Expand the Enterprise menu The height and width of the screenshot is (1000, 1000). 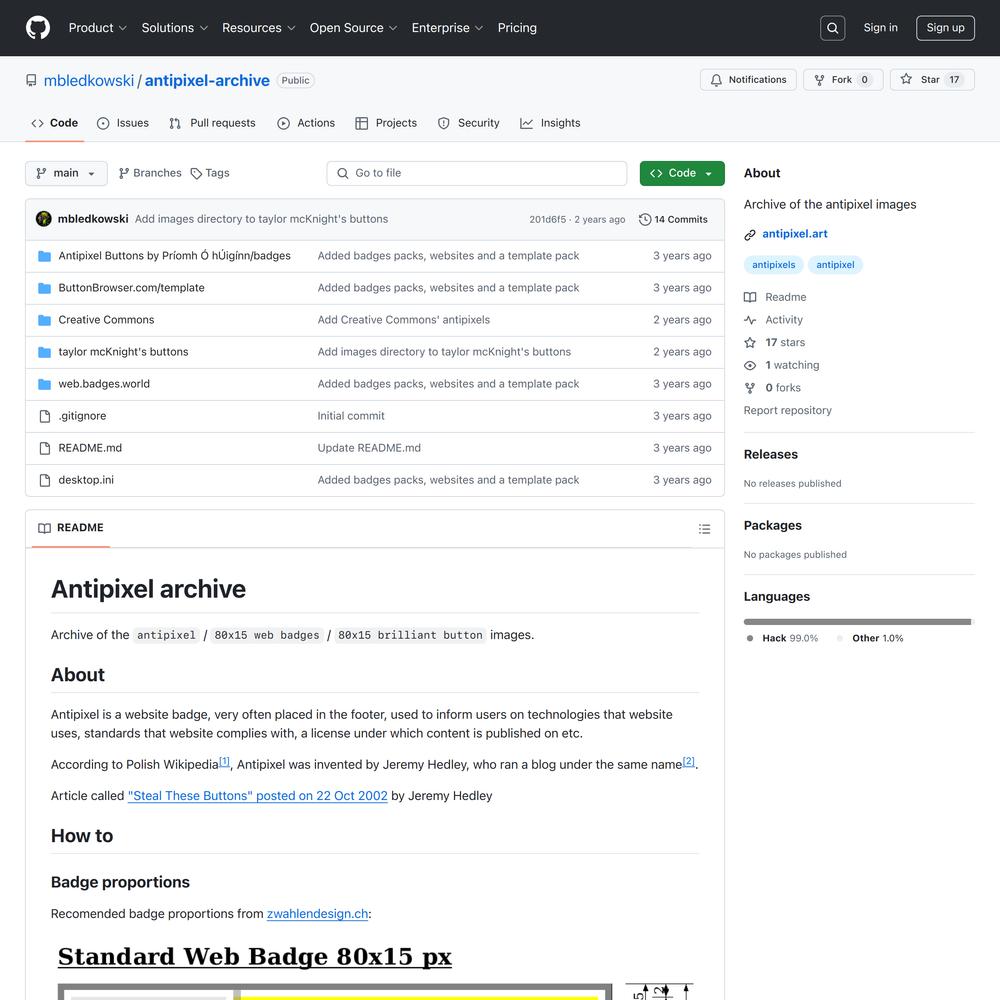pyautogui.click(x=447, y=28)
